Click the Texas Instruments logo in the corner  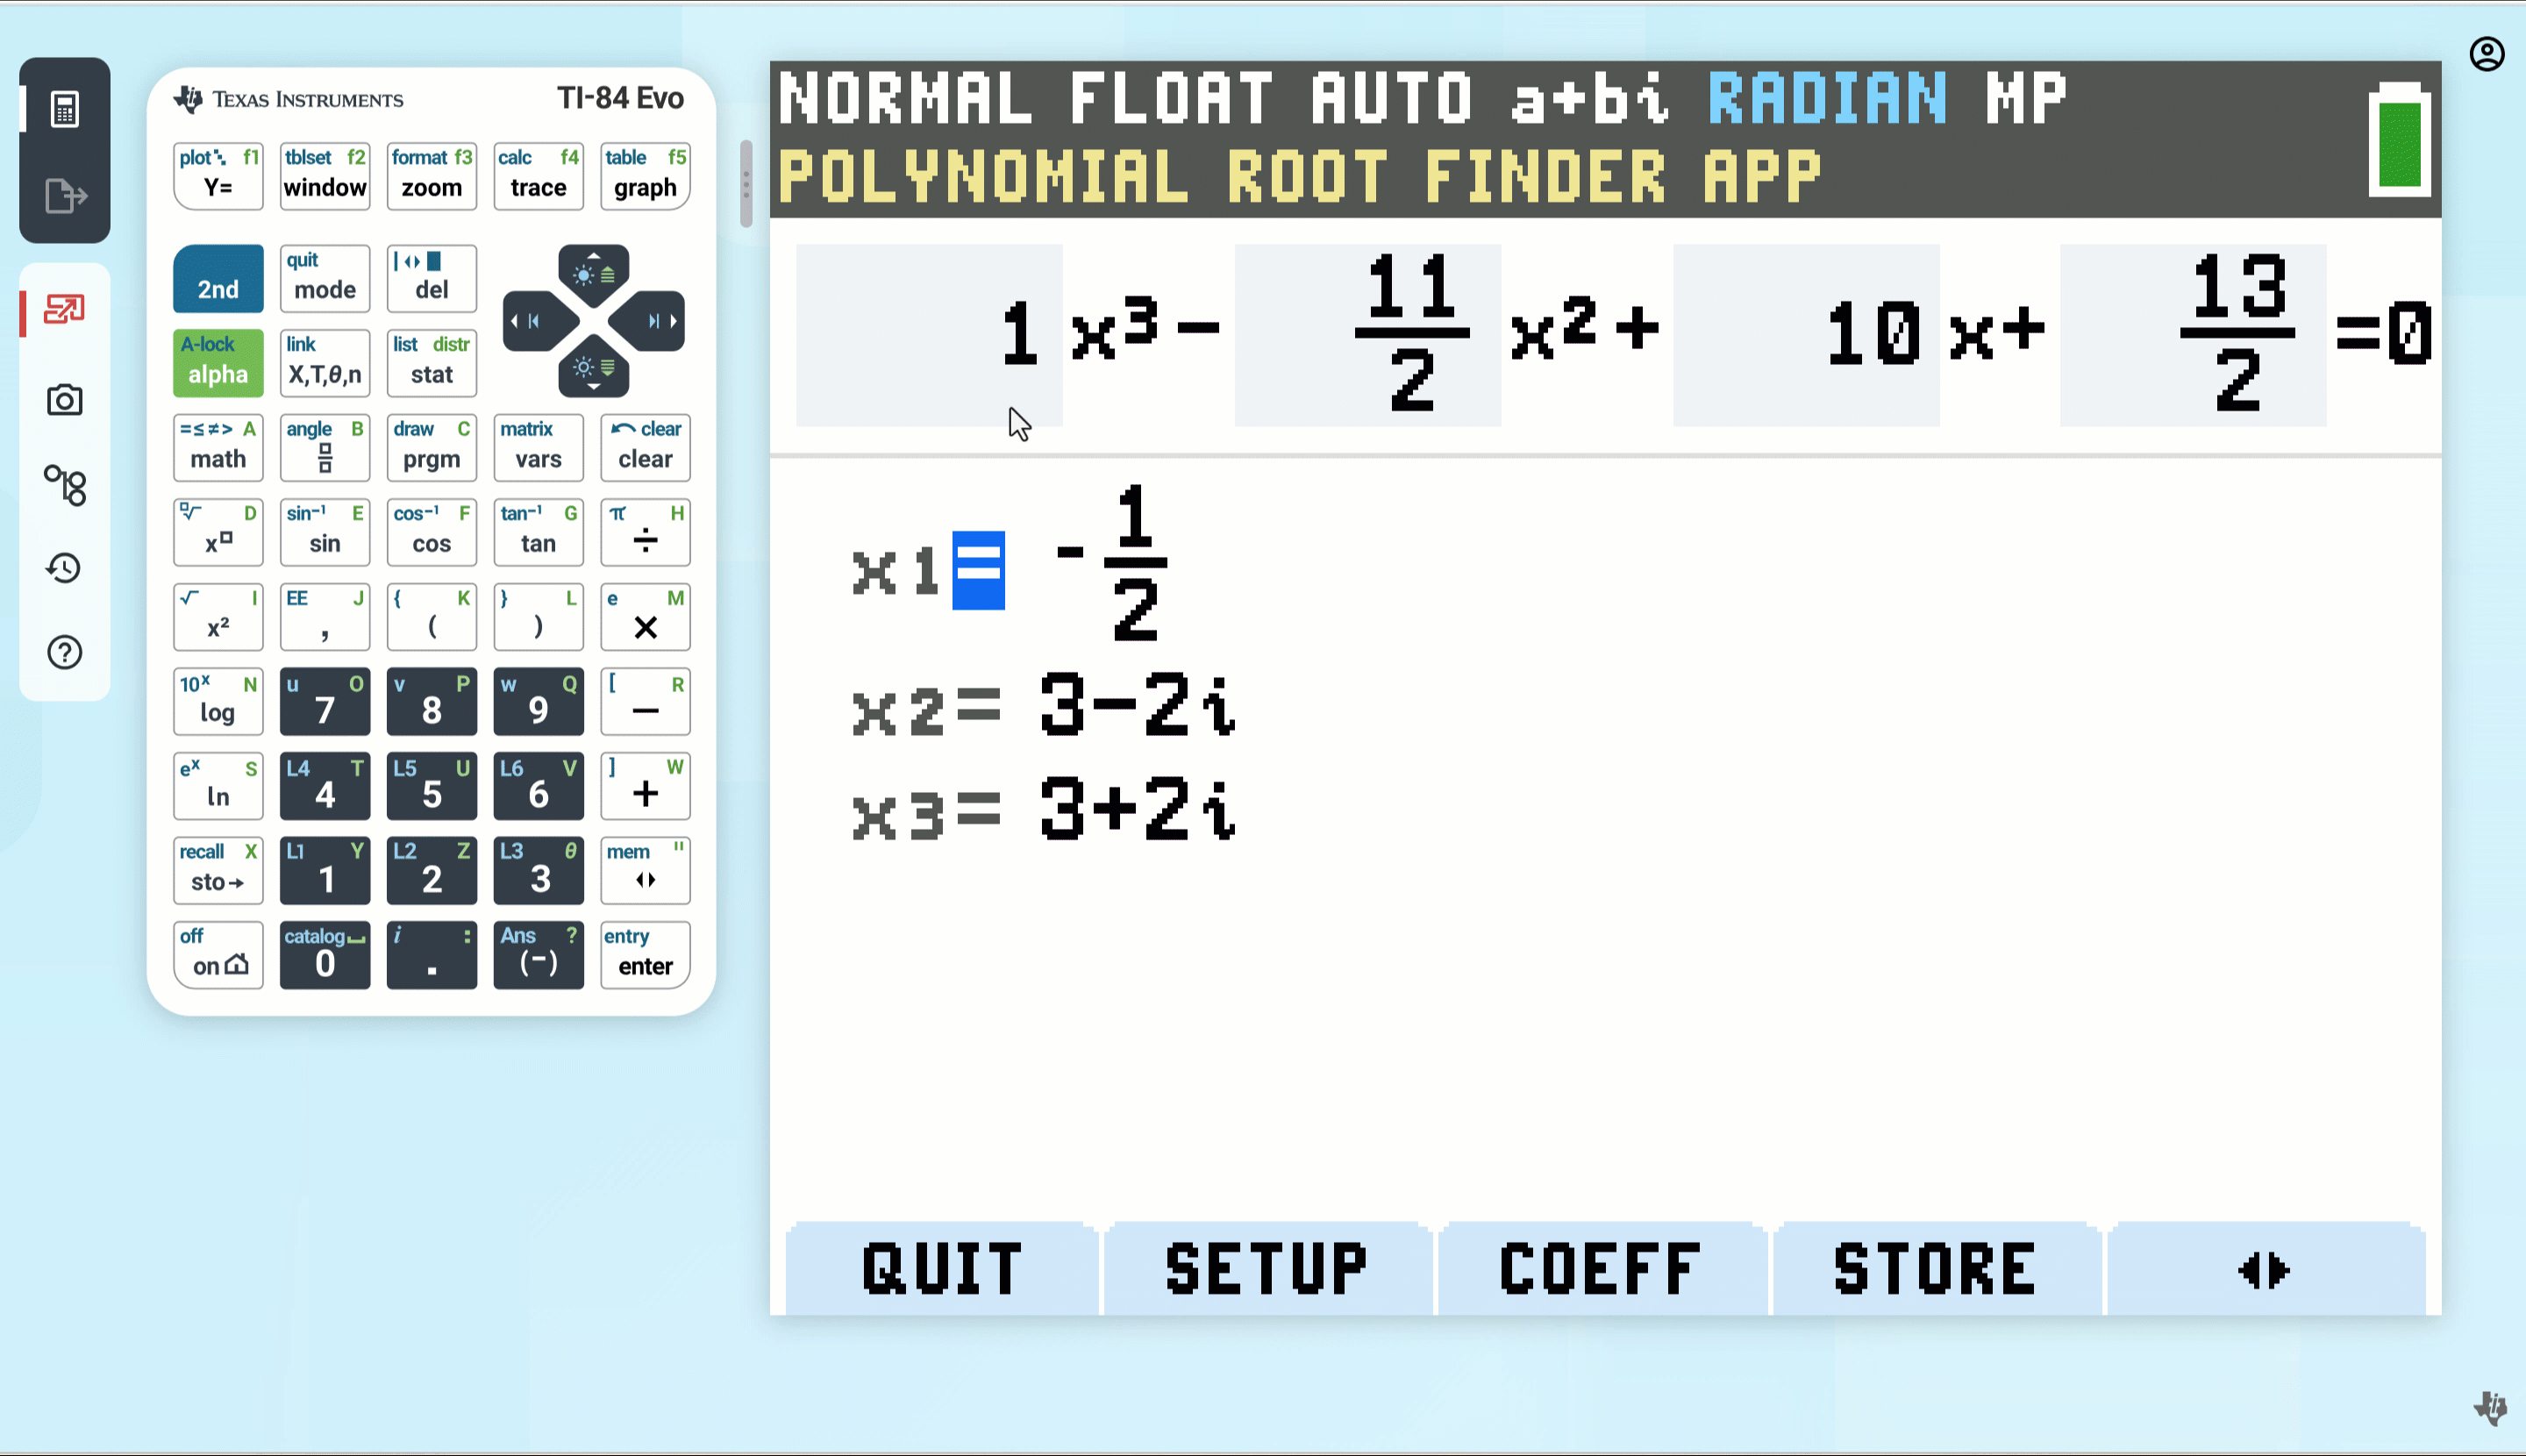point(2491,1407)
